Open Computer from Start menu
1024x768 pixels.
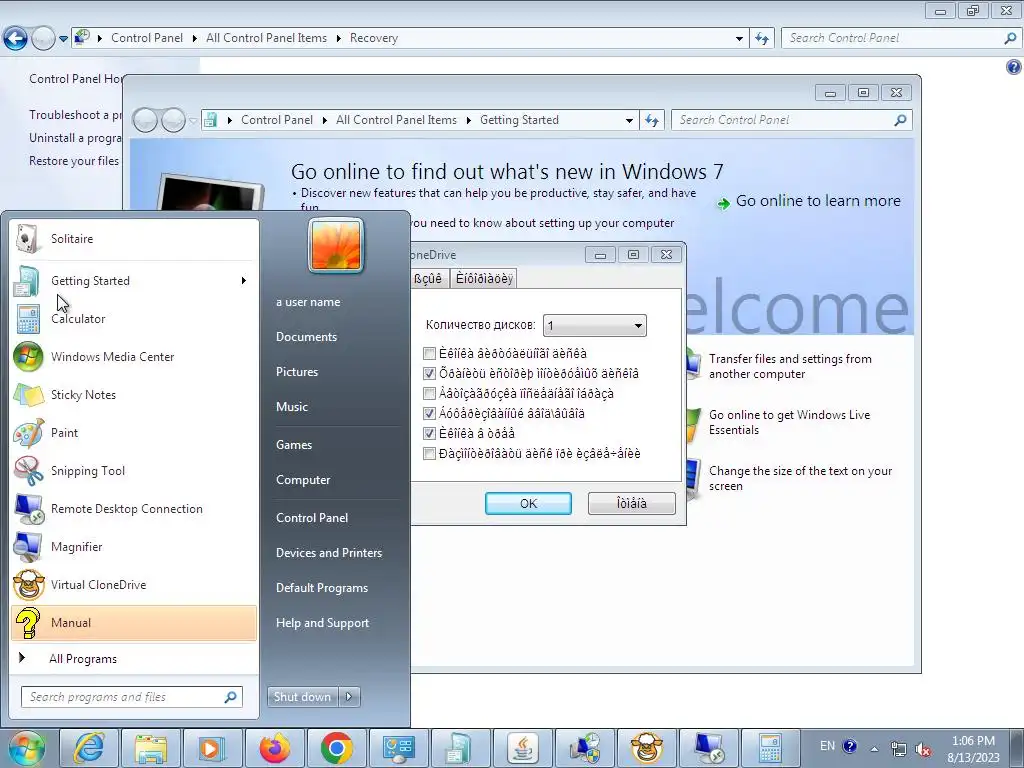point(303,480)
